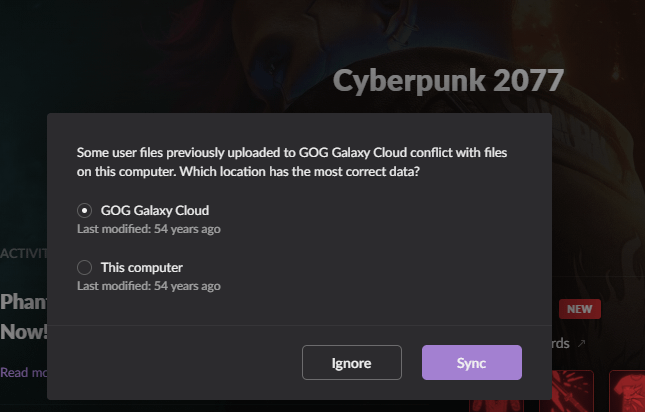645x412 pixels.
Task: Click the "Now!" line of news headline
Action: 24,332
